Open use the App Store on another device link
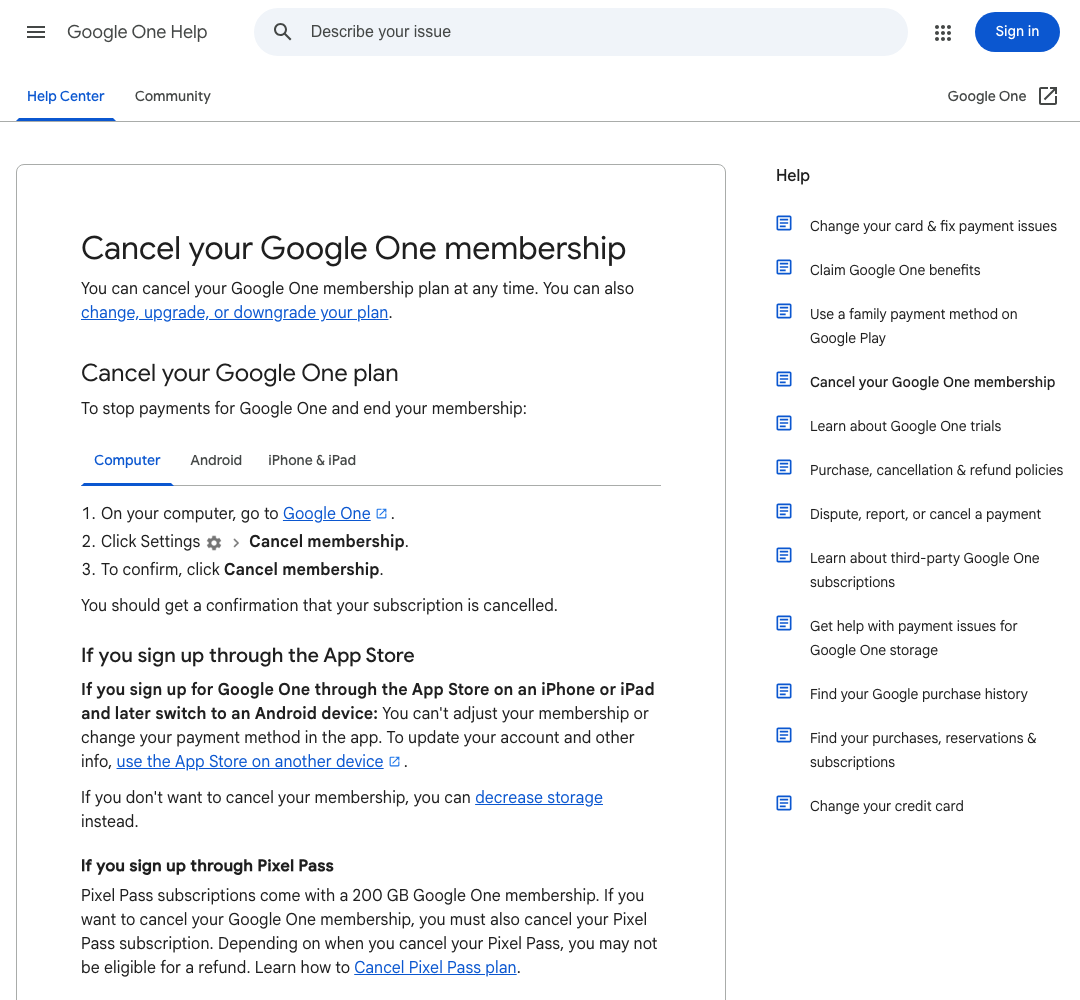This screenshot has height=1000, width=1080. [250, 762]
